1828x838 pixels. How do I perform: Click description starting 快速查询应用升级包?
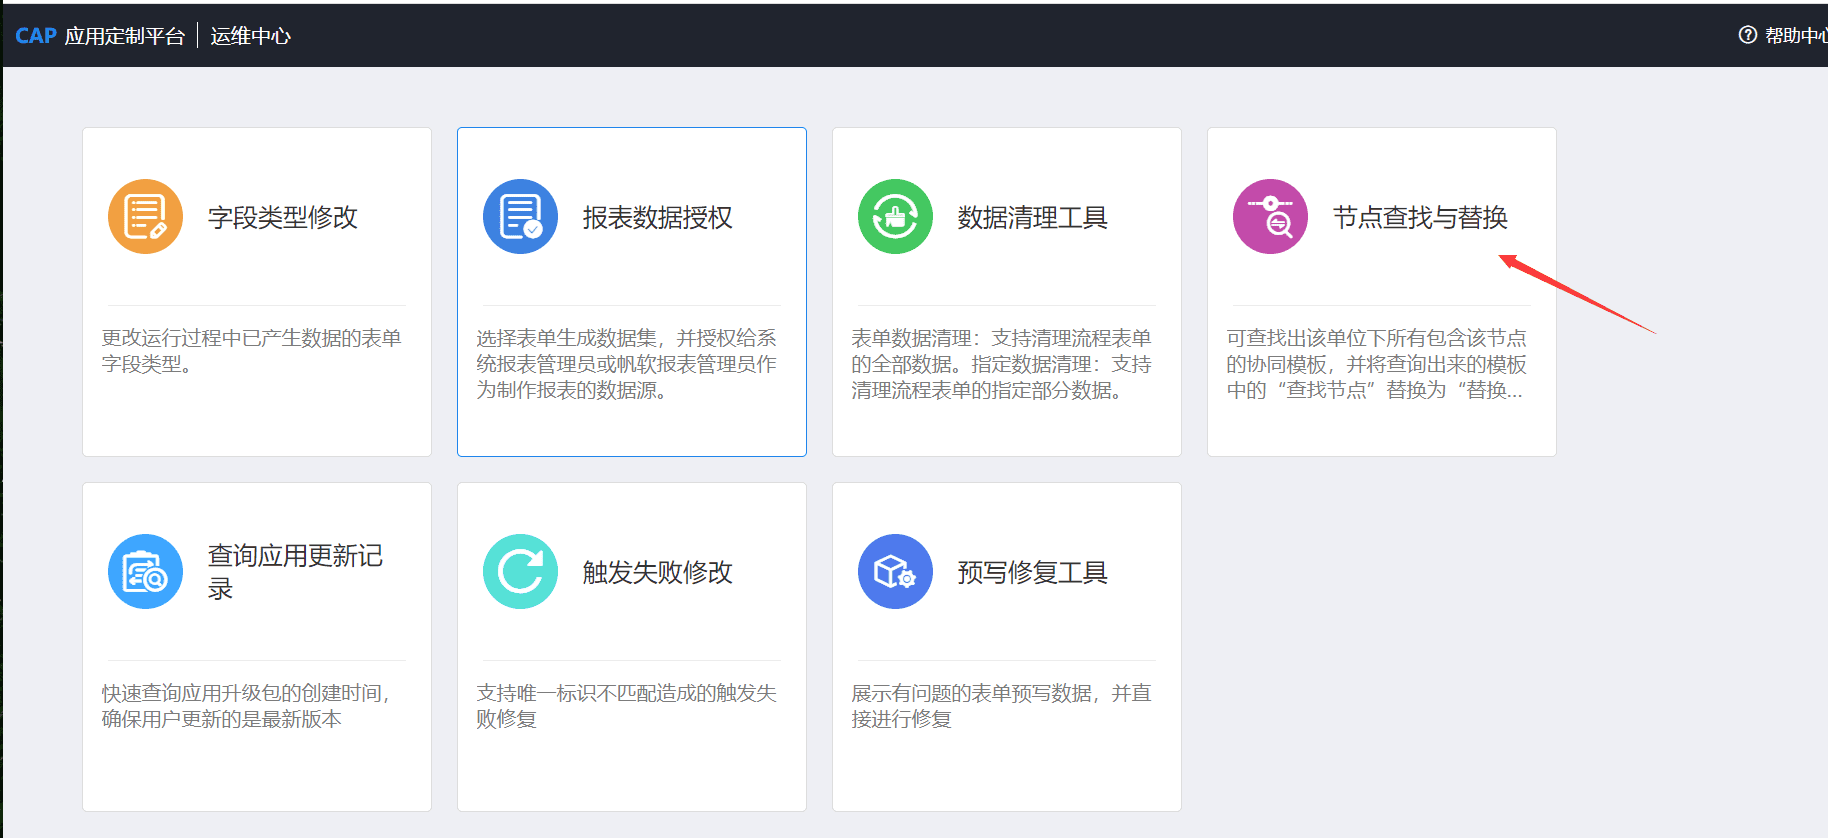point(246,706)
